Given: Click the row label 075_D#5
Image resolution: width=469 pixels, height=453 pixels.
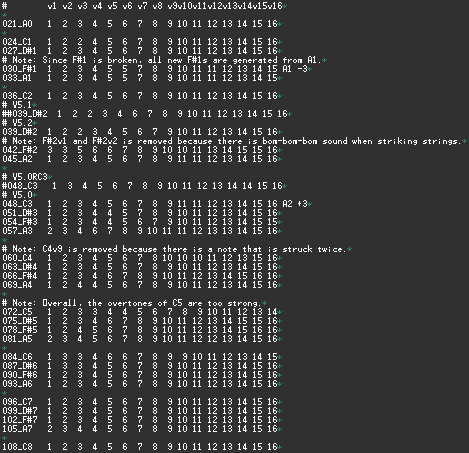Looking at the screenshot, I should coord(20,321).
